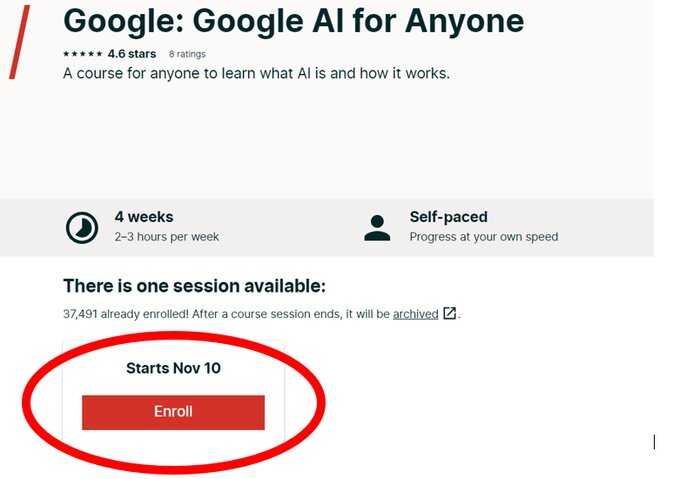Click the one session available heading
The image size is (700, 479).
click(195, 286)
